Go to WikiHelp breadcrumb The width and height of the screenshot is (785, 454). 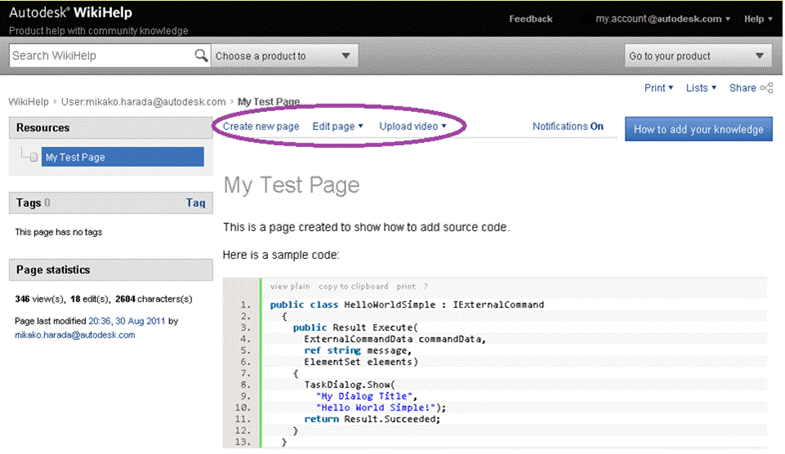pos(29,102)
